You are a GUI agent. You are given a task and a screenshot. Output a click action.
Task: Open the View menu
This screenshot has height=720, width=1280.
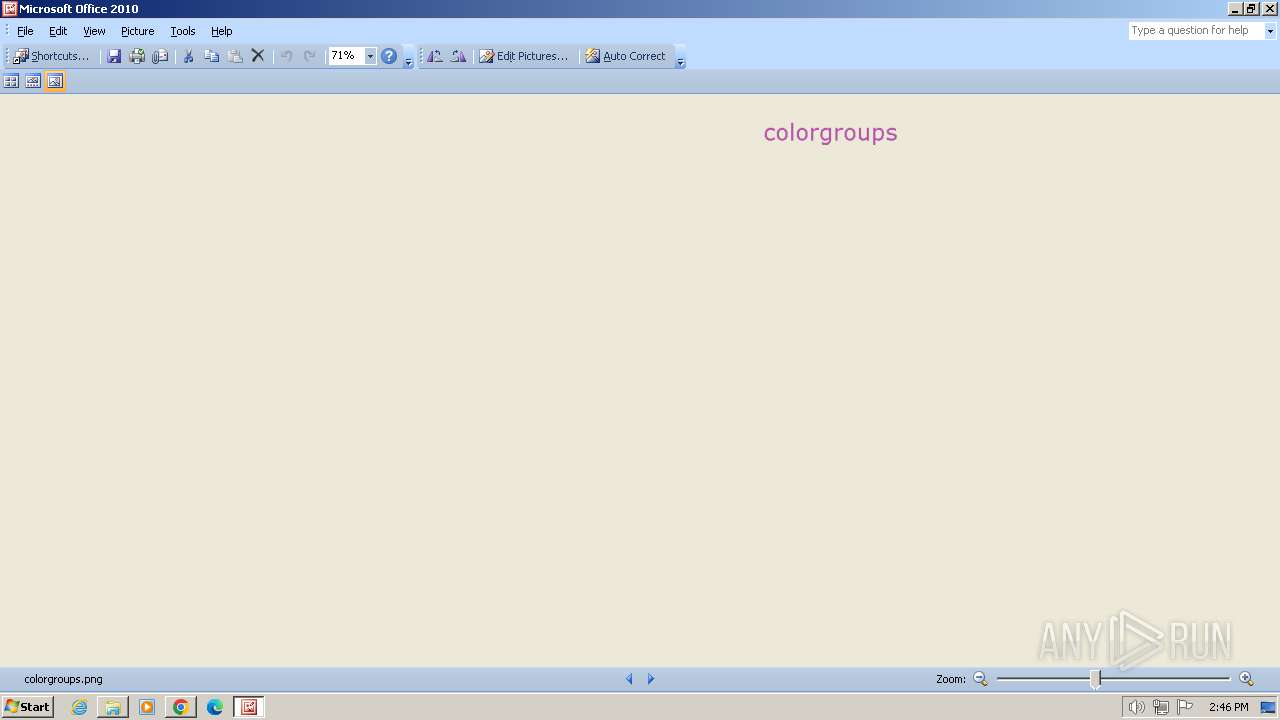pos(94,31)
